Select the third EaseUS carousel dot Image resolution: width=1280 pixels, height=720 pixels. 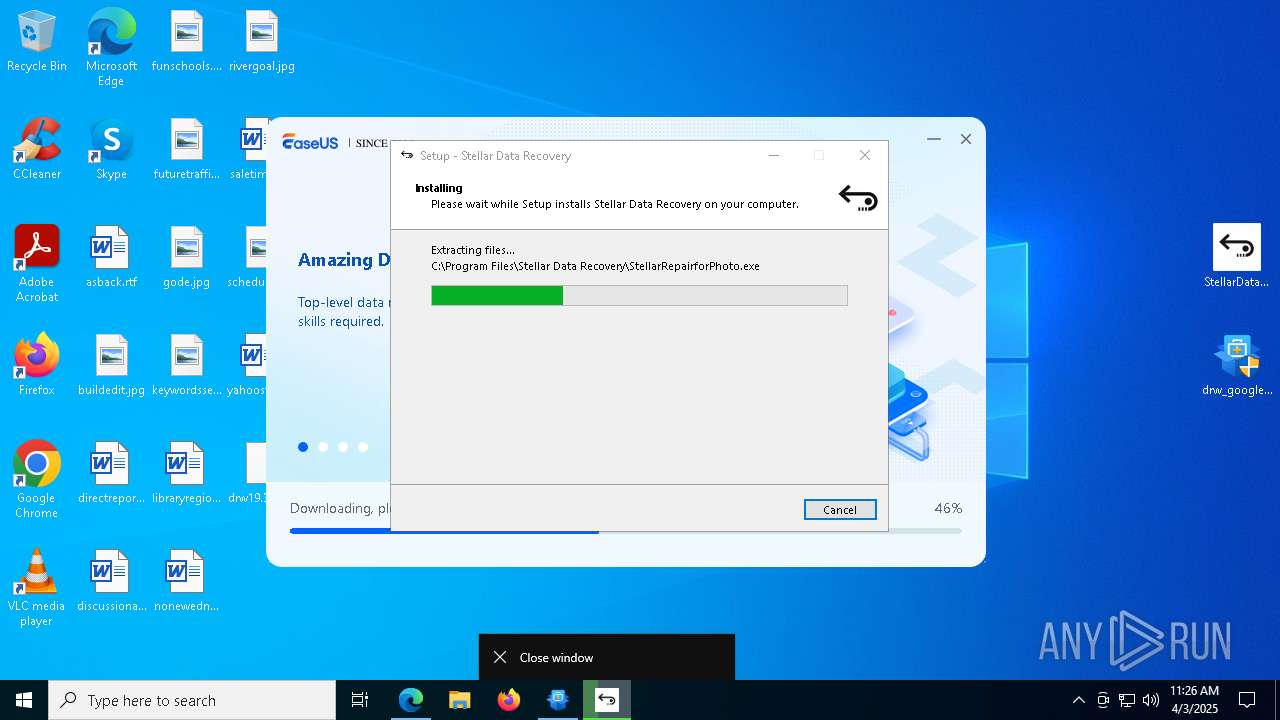coord(343,447)
